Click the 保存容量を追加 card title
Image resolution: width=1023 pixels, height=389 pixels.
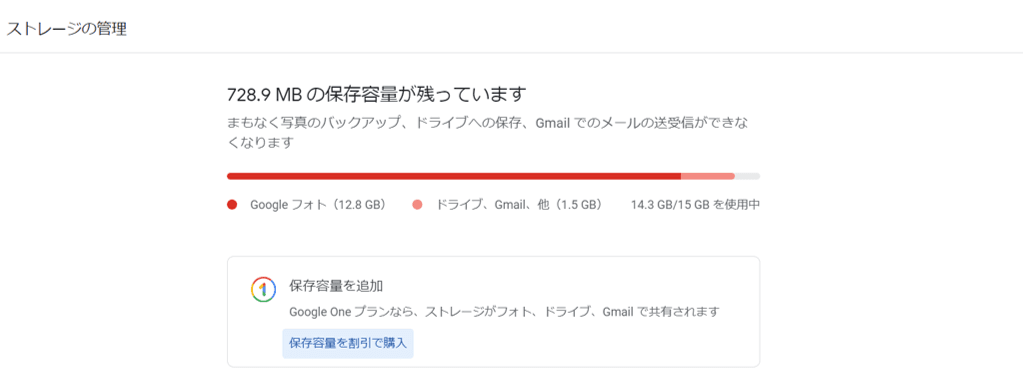[335, 286]
